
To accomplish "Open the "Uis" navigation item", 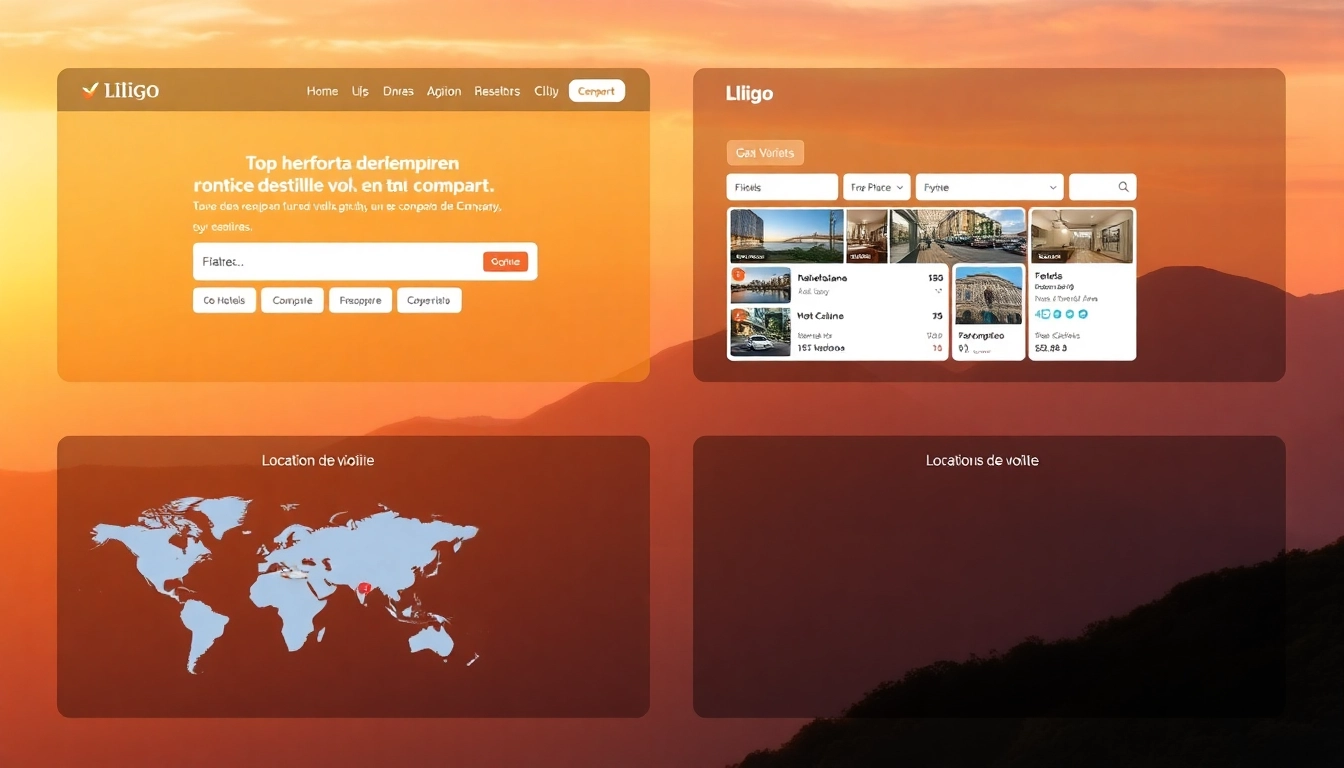I will tap(360, 91).
